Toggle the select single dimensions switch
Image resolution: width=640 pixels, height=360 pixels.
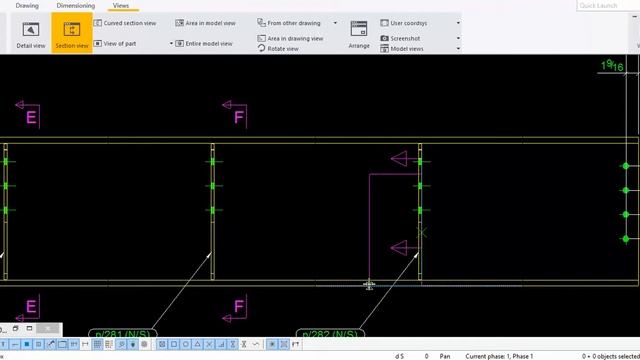[85, 344]
